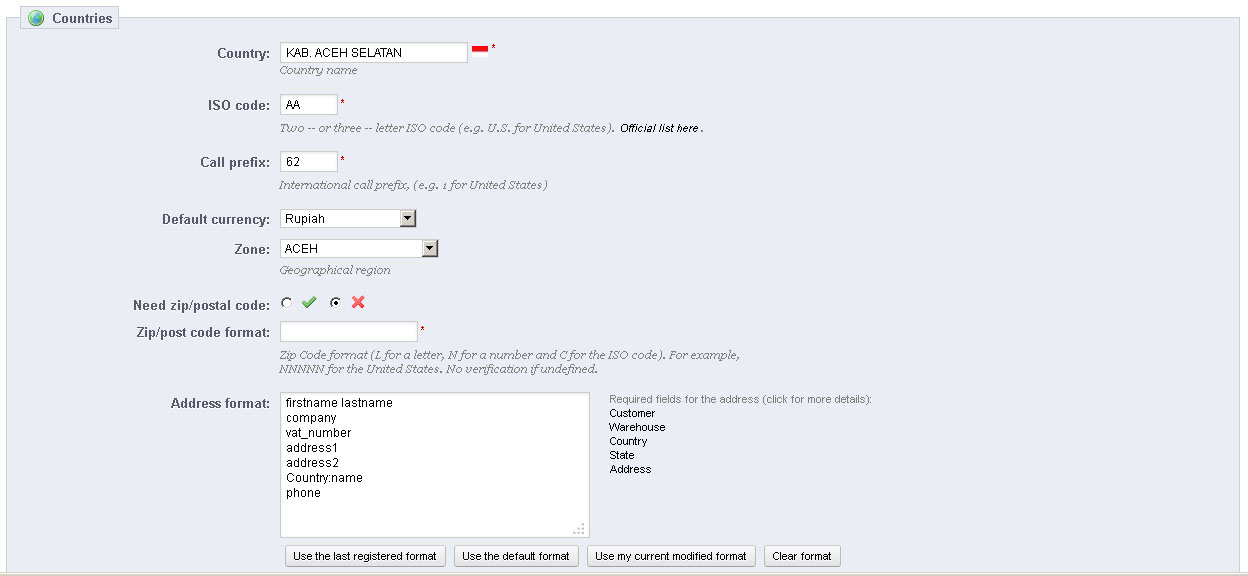1248x576 pixels.
Task: Click 'Use the default format' button
Action: [x=516, y=556]
